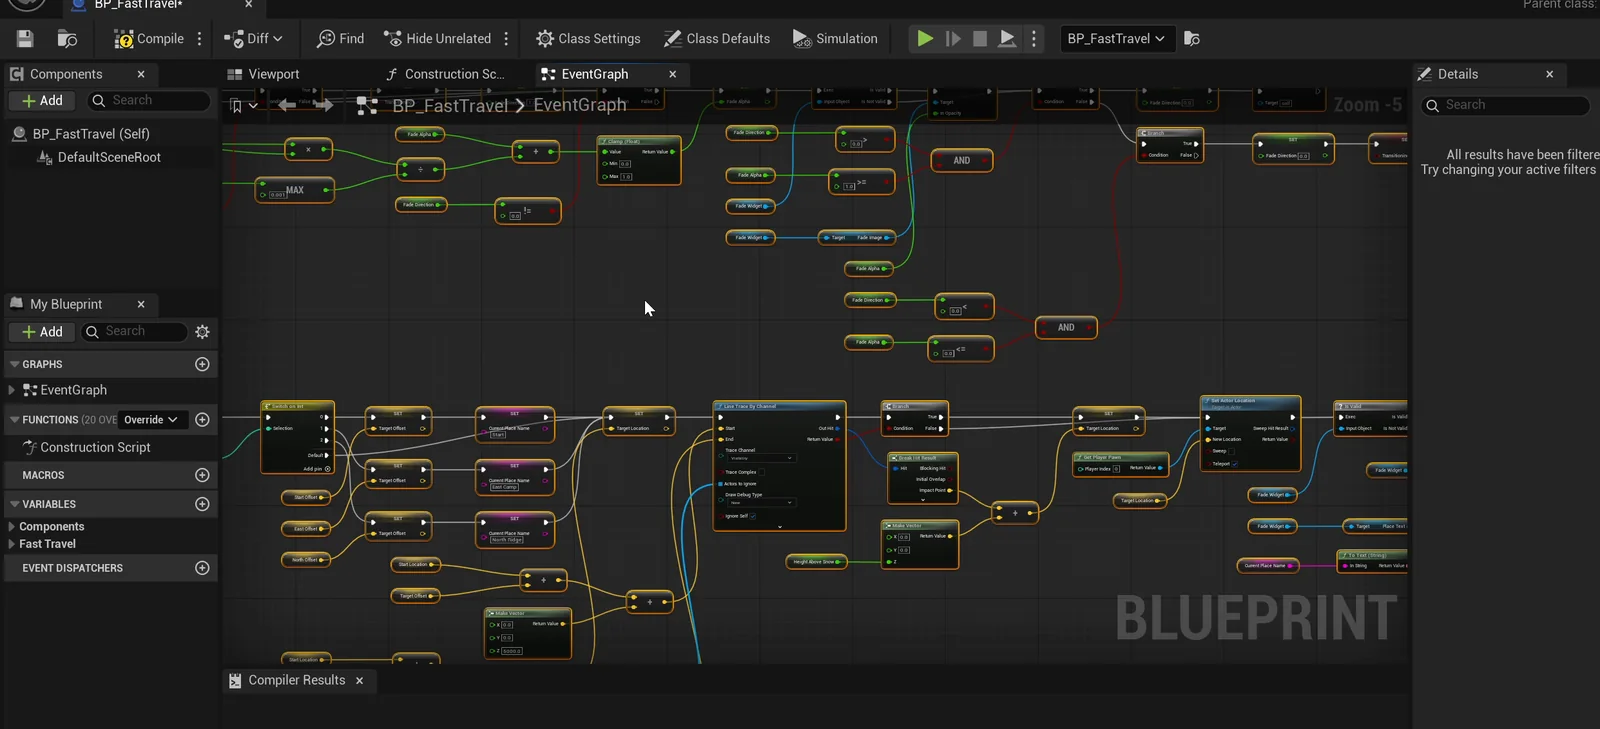Click the green Play button
The height and width of the screenshot is (729, 1600).
925,39
